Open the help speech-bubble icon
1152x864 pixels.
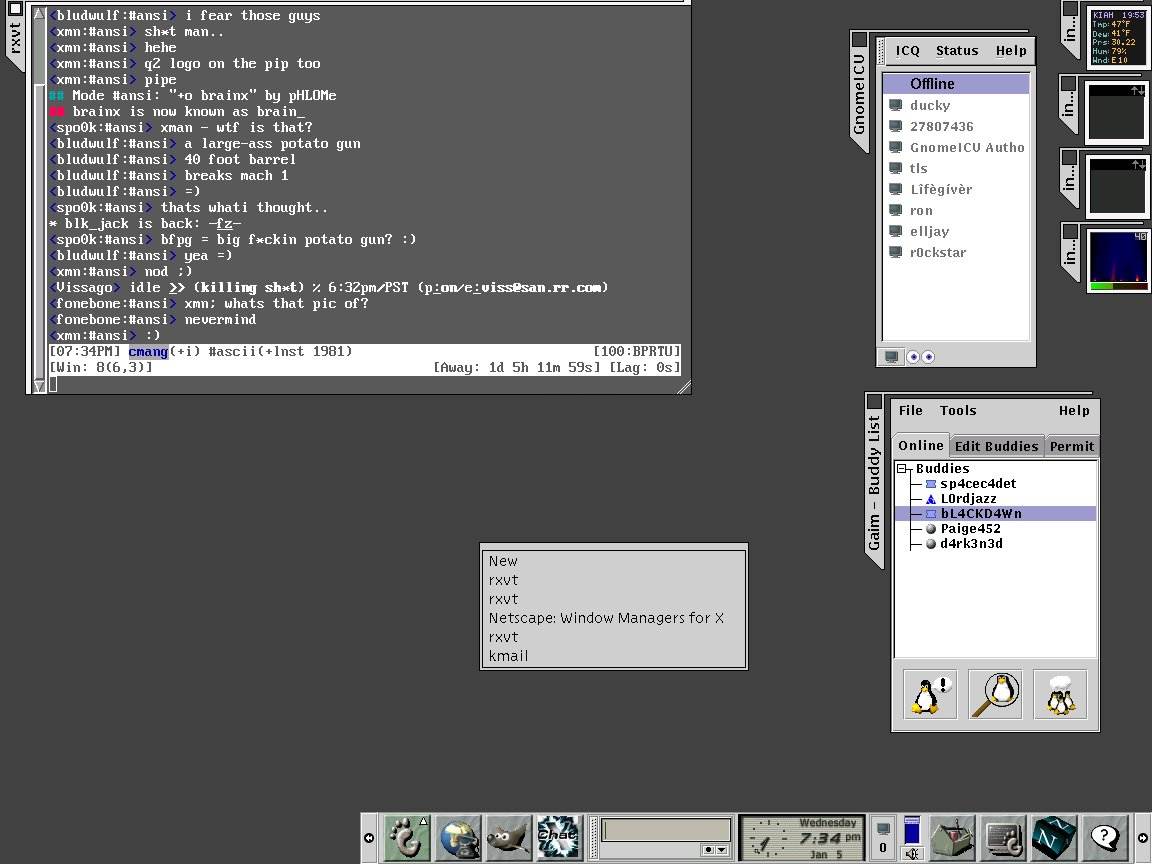(1104, 838)
